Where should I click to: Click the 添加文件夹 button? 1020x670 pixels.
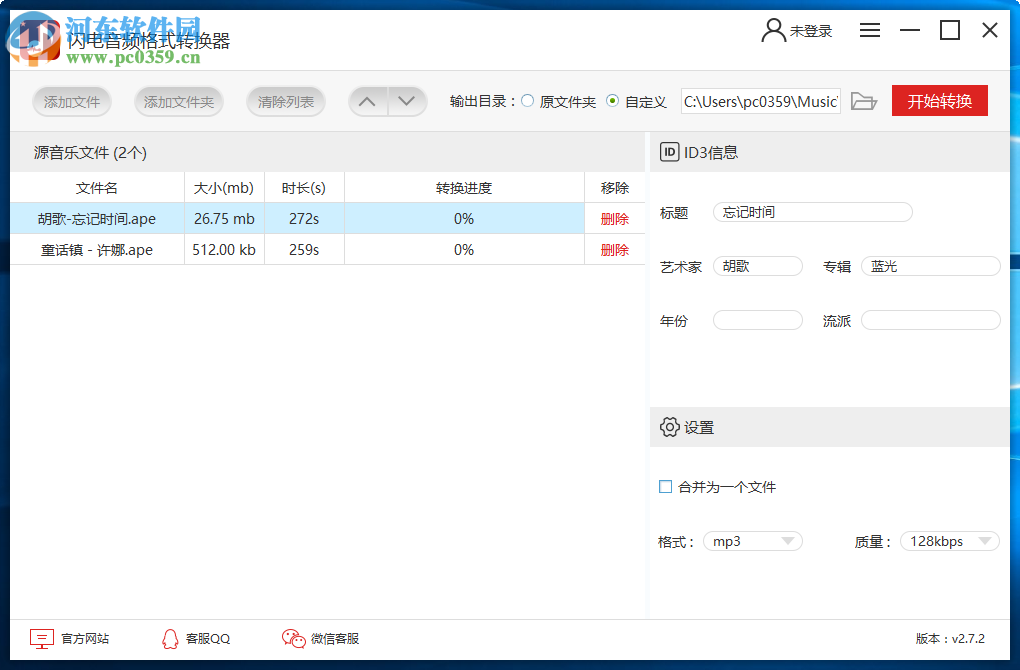(x=178, y=101)
